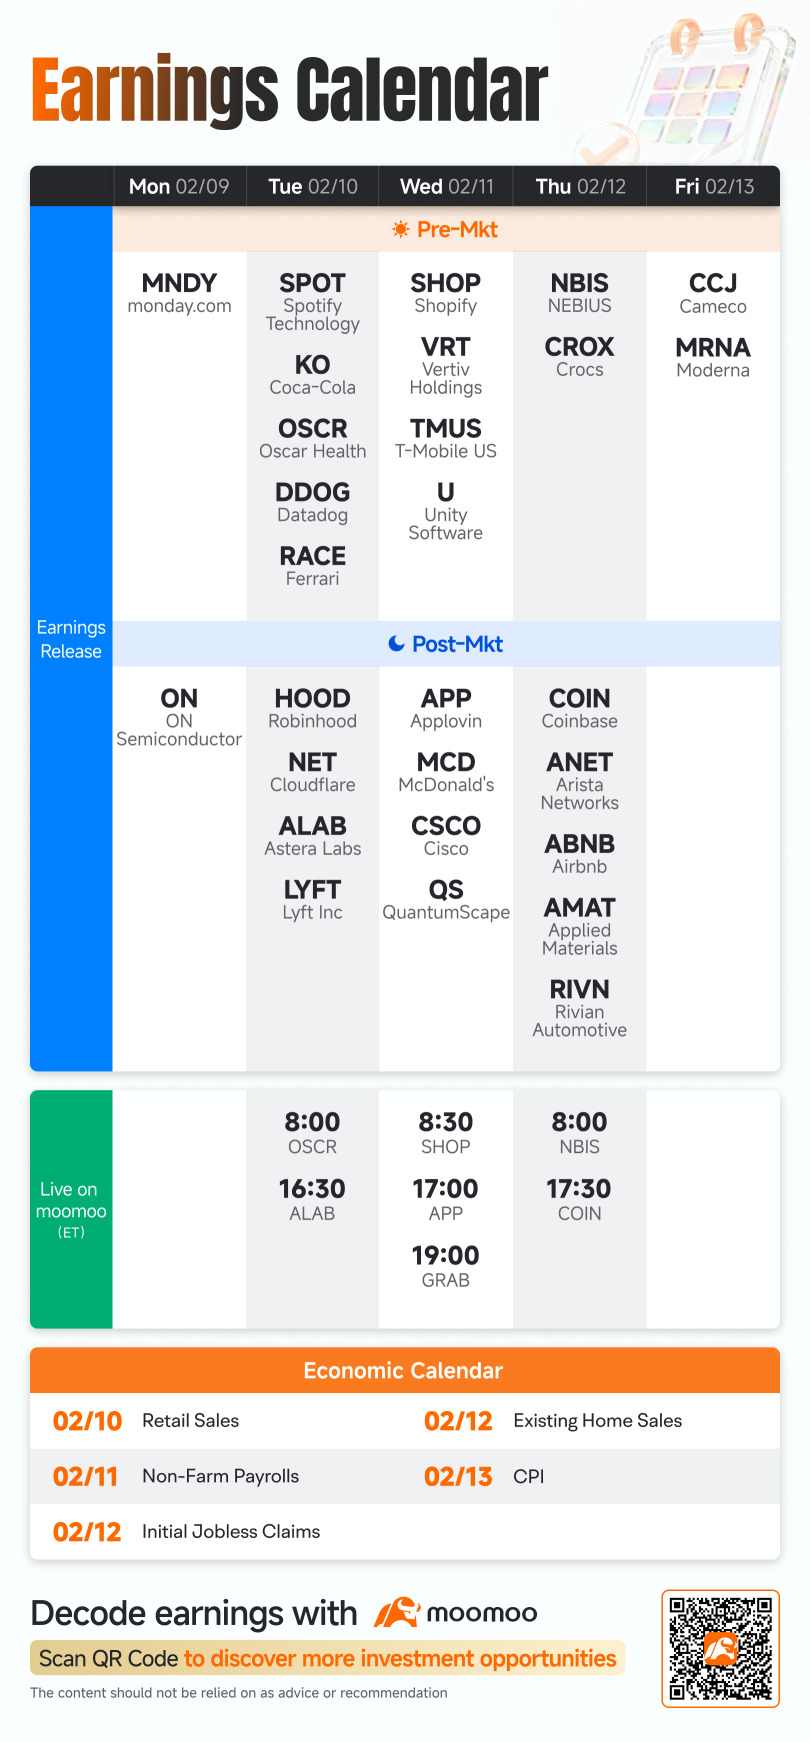Select the Wed 02/11 column header
This screenshot has width=810, height=1742.
(446, 186)
